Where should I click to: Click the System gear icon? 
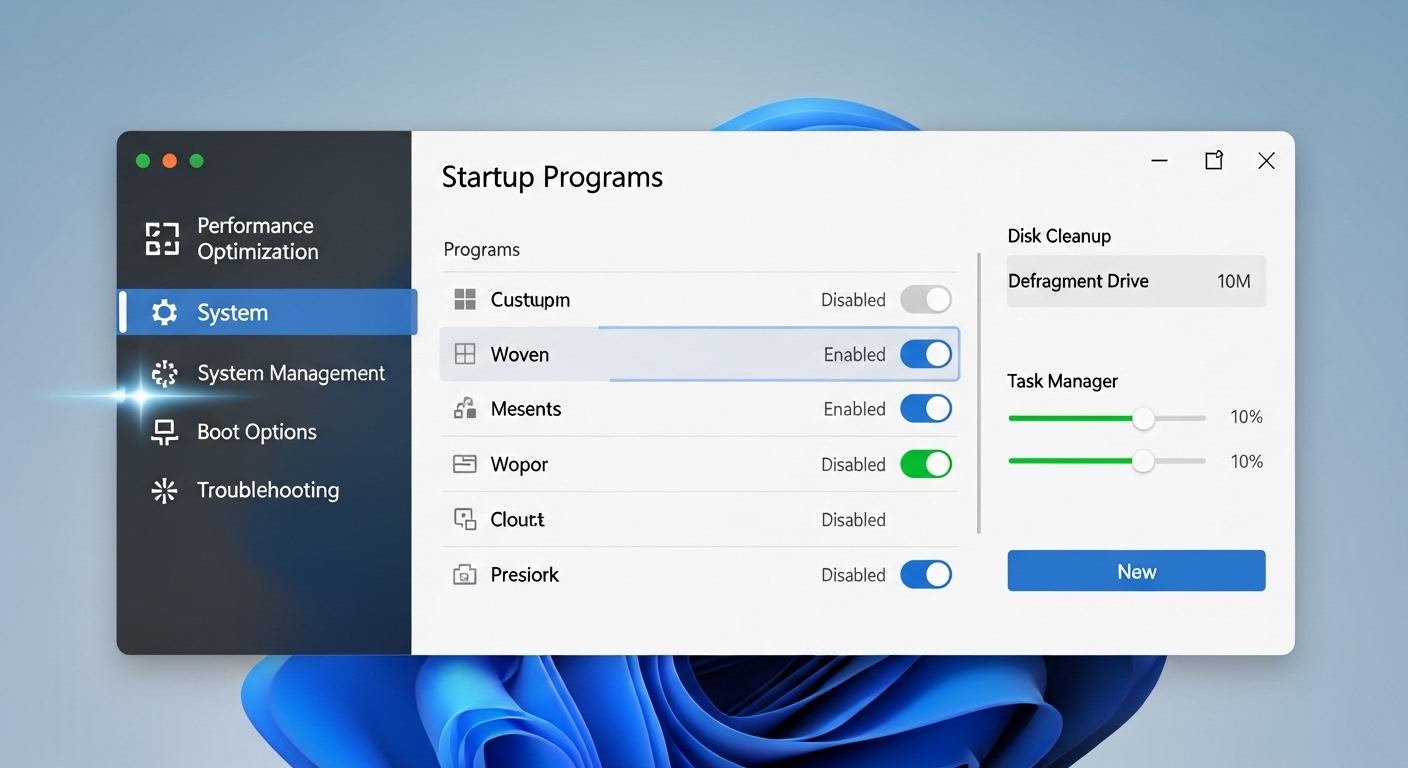[164, 313]
